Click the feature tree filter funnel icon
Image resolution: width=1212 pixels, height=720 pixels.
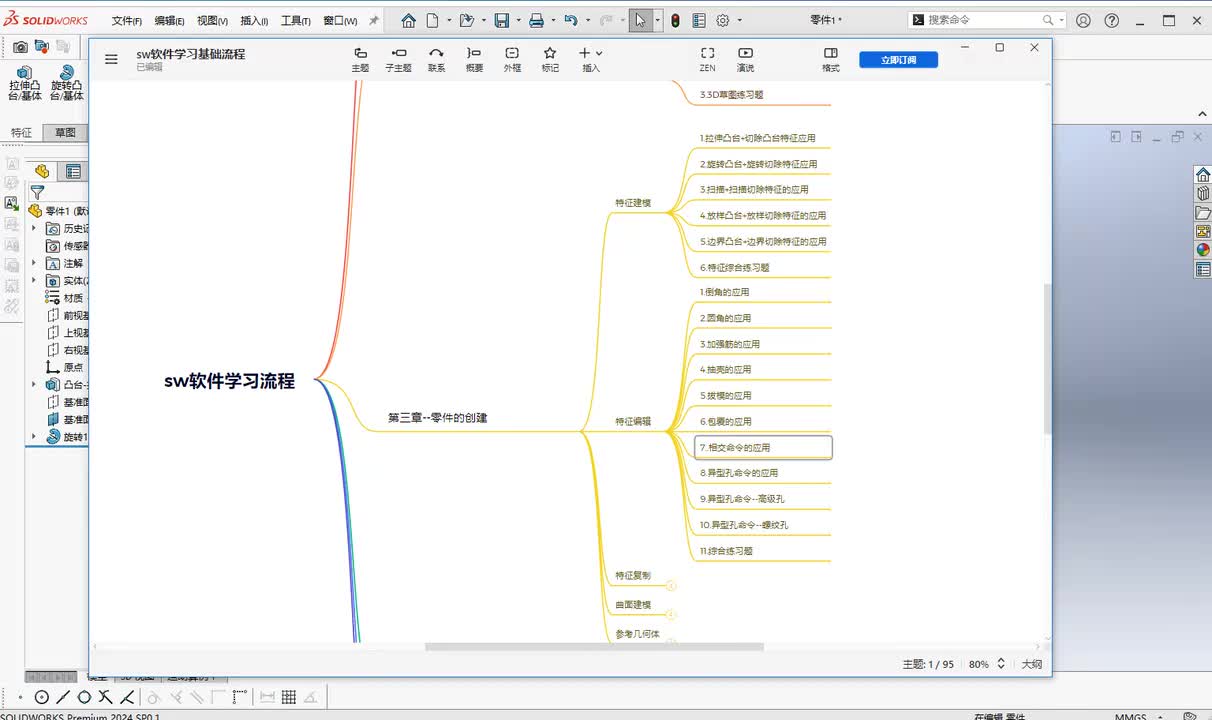(x=37, y=192)
